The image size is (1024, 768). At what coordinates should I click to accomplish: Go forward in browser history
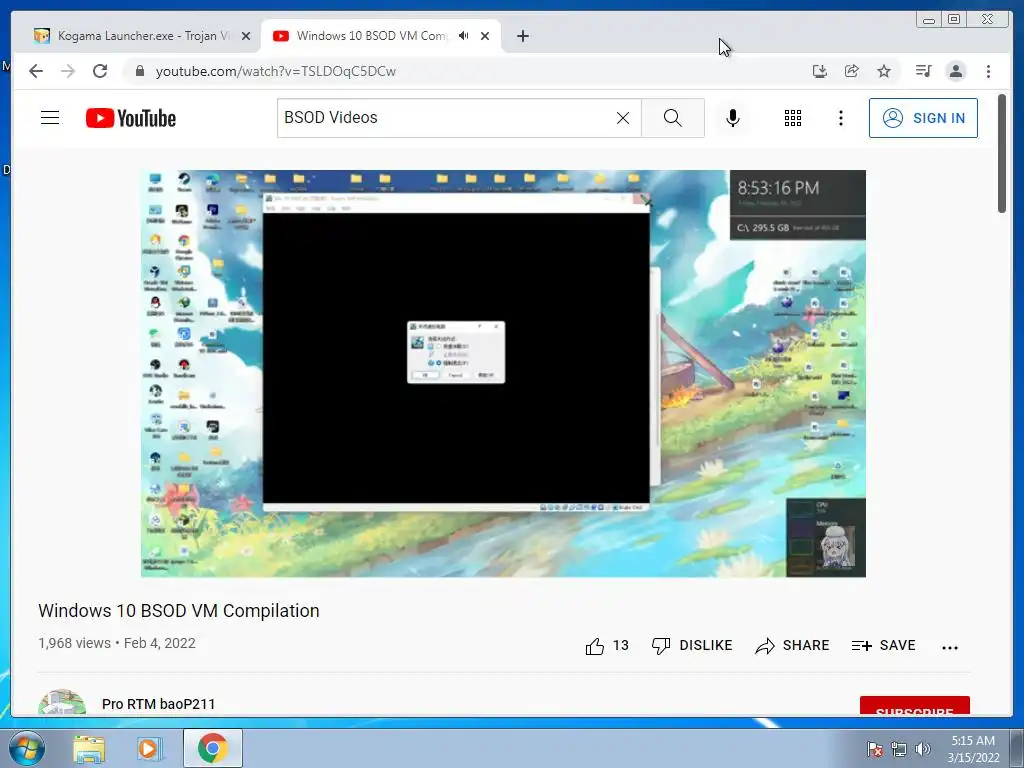point(68,71)
